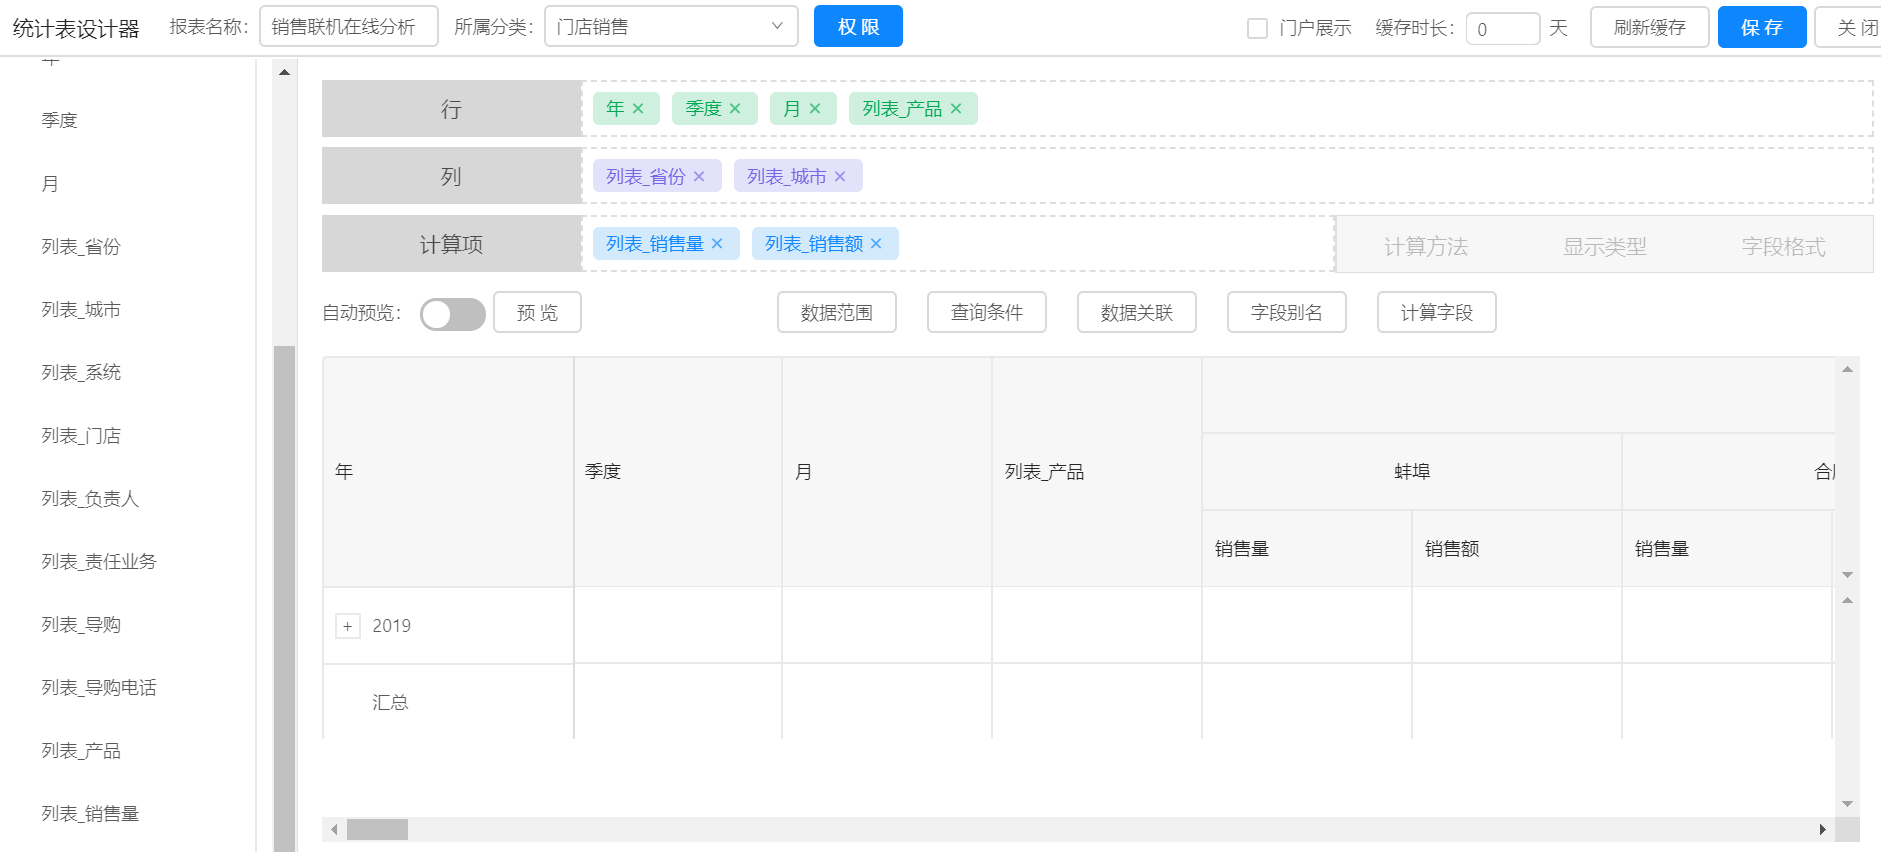Remove 列表_销售量 from calculation items

click(717, 244)
